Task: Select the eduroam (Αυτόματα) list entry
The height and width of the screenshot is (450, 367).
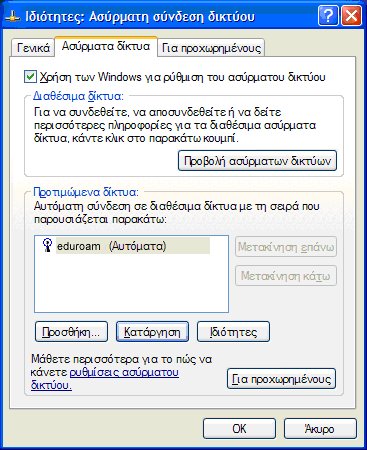Action: click(x=127, y=246)
